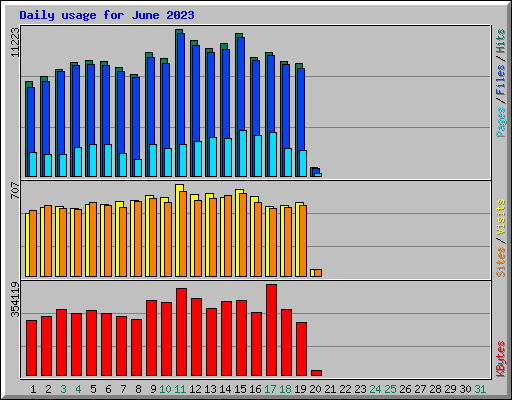Click the '11223' hits axis value
This screenshot has width=512, height=400.
(15, 42)
